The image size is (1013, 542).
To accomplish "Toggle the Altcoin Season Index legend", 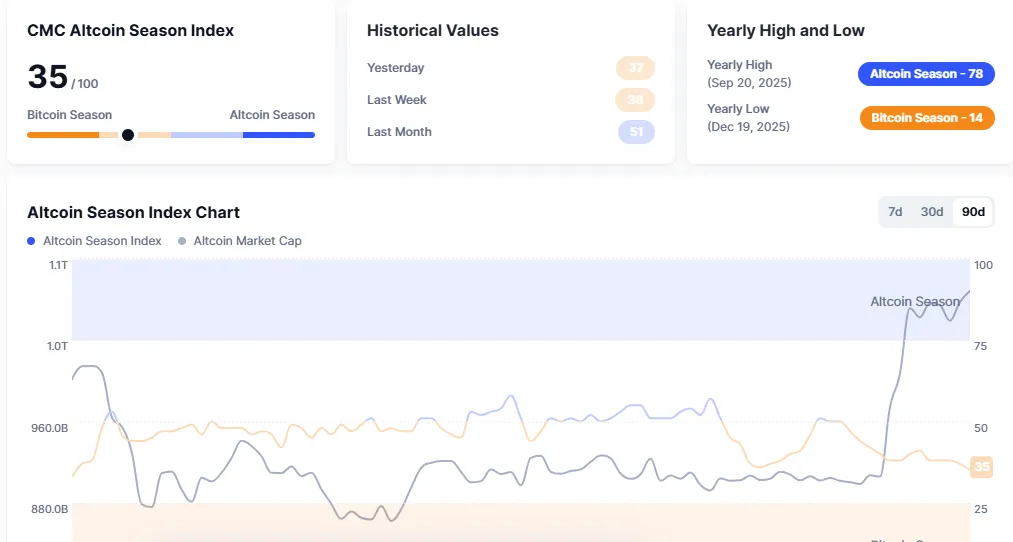I will [x=94, y=241].
